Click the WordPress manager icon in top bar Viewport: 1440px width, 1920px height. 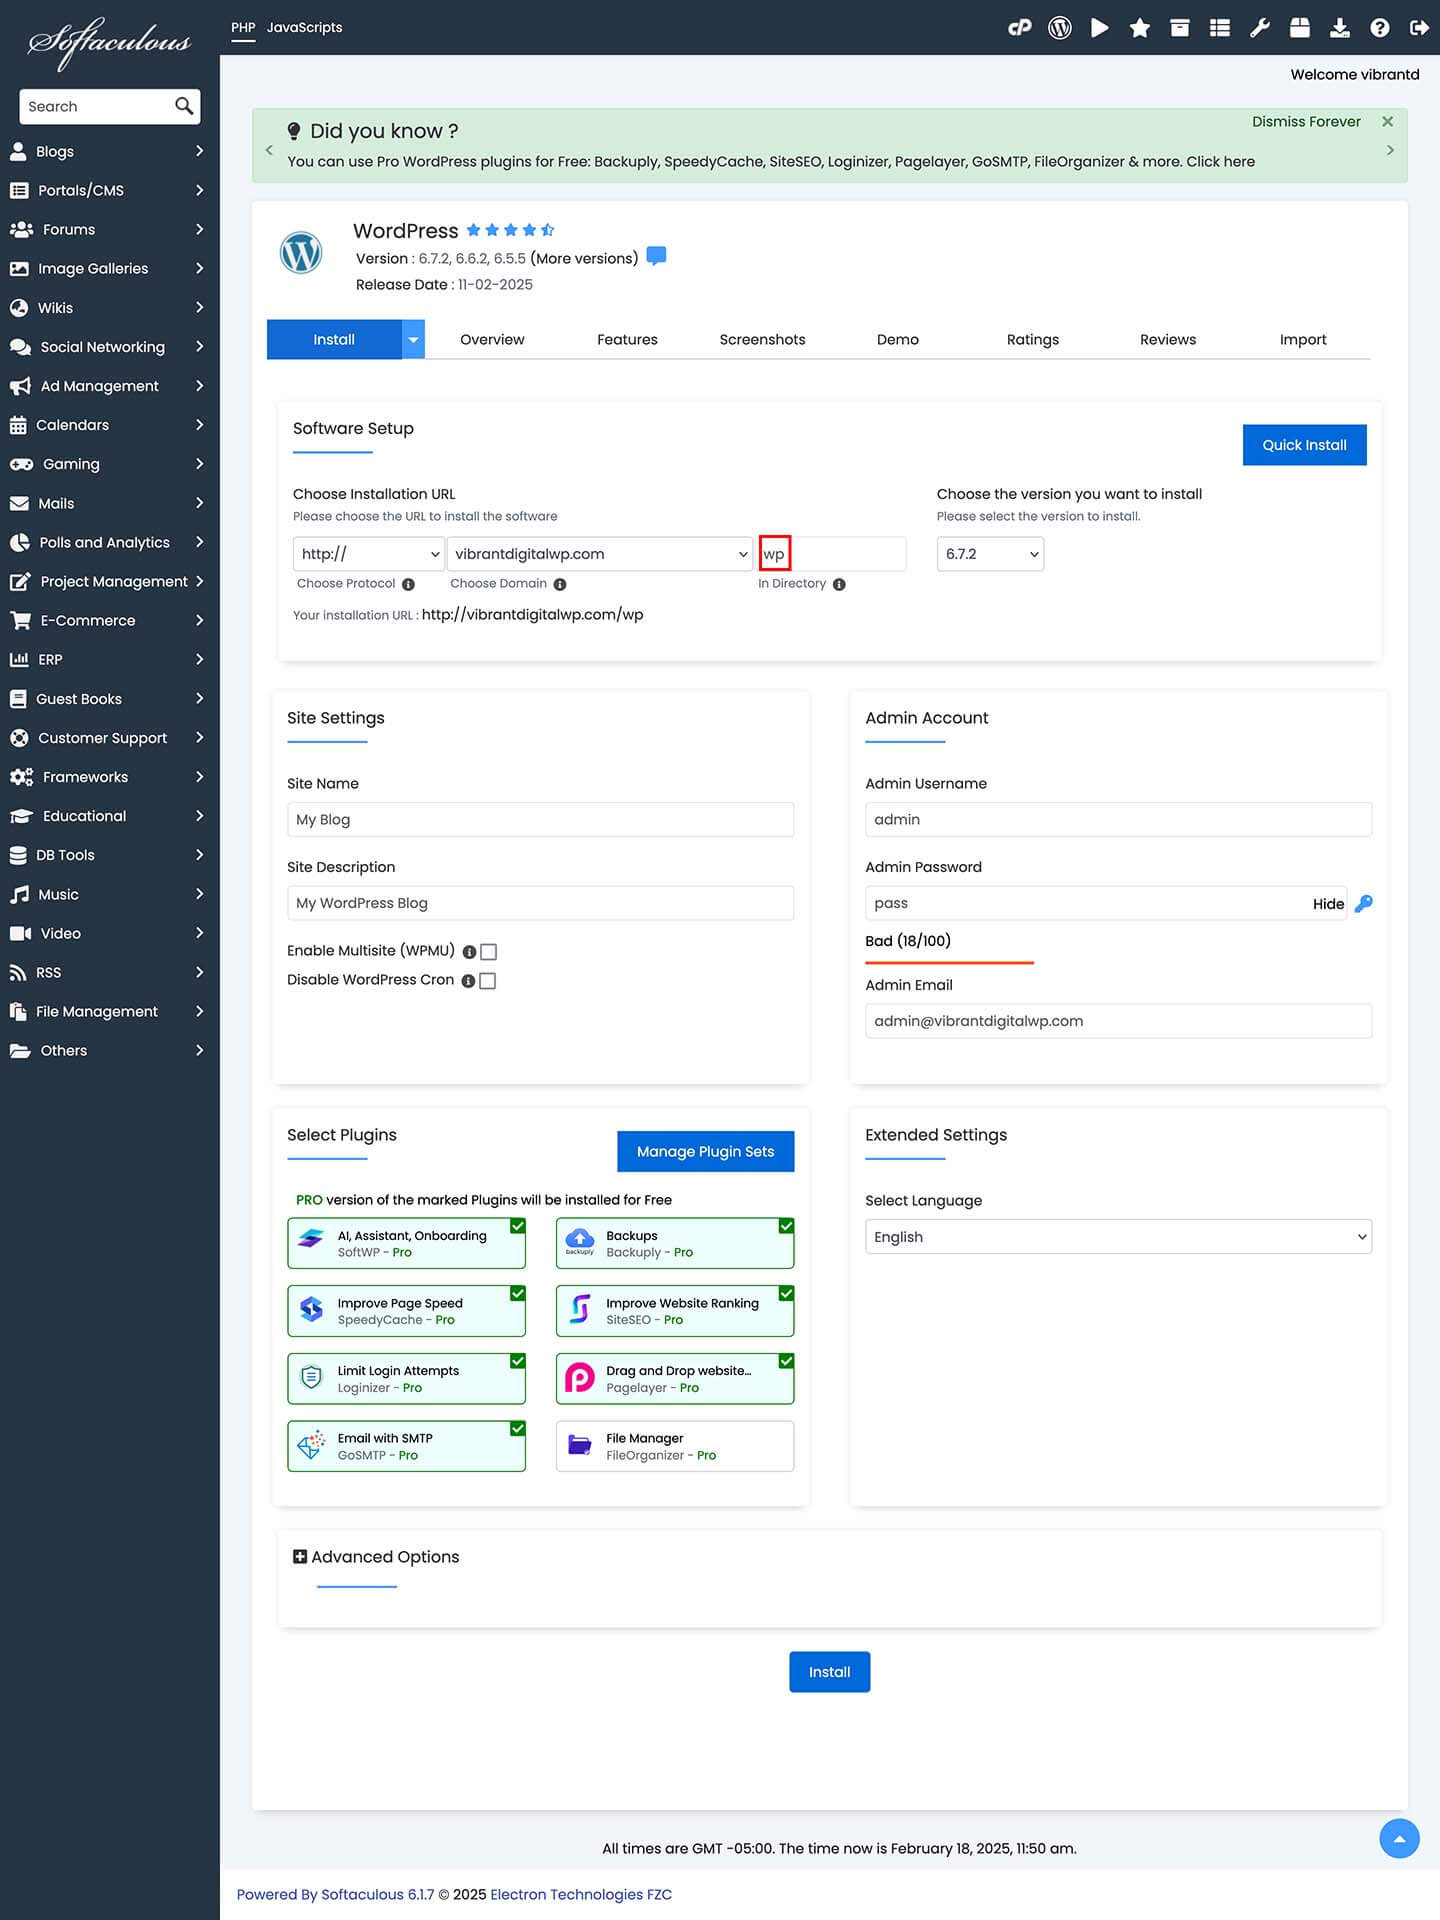tap(1060, 28)
